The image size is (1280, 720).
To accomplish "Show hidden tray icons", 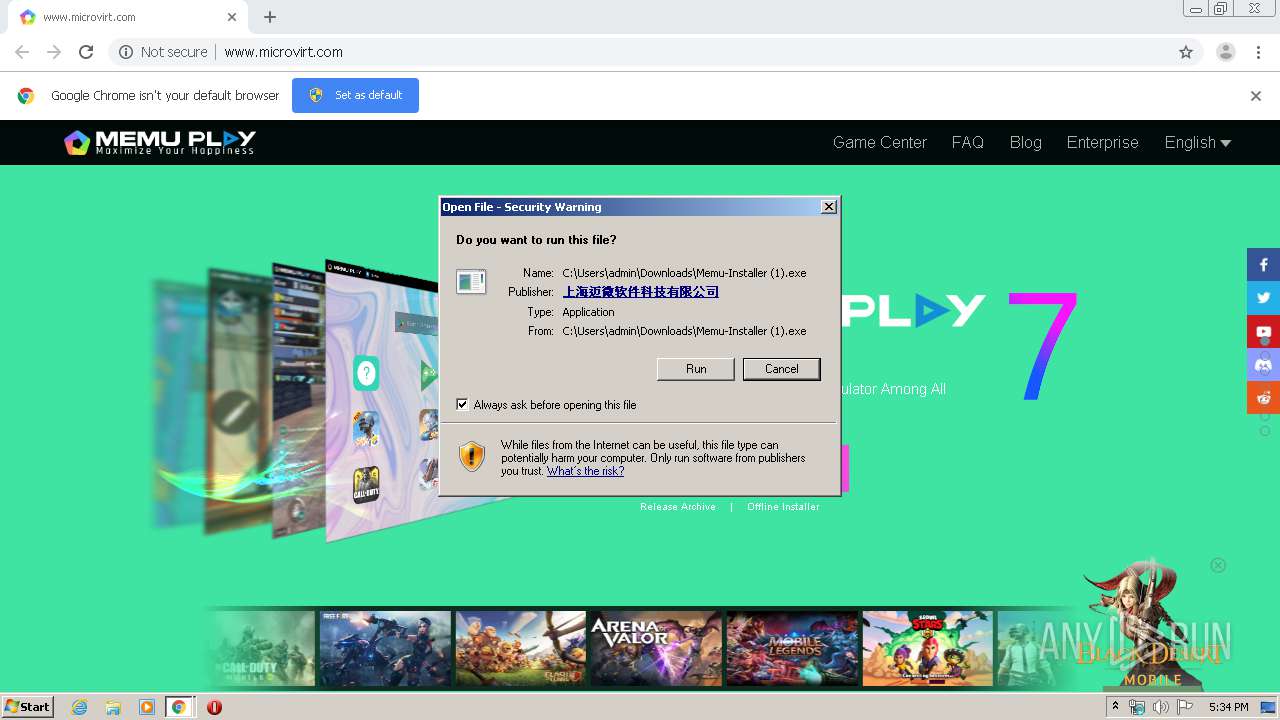I will 1116,707.
